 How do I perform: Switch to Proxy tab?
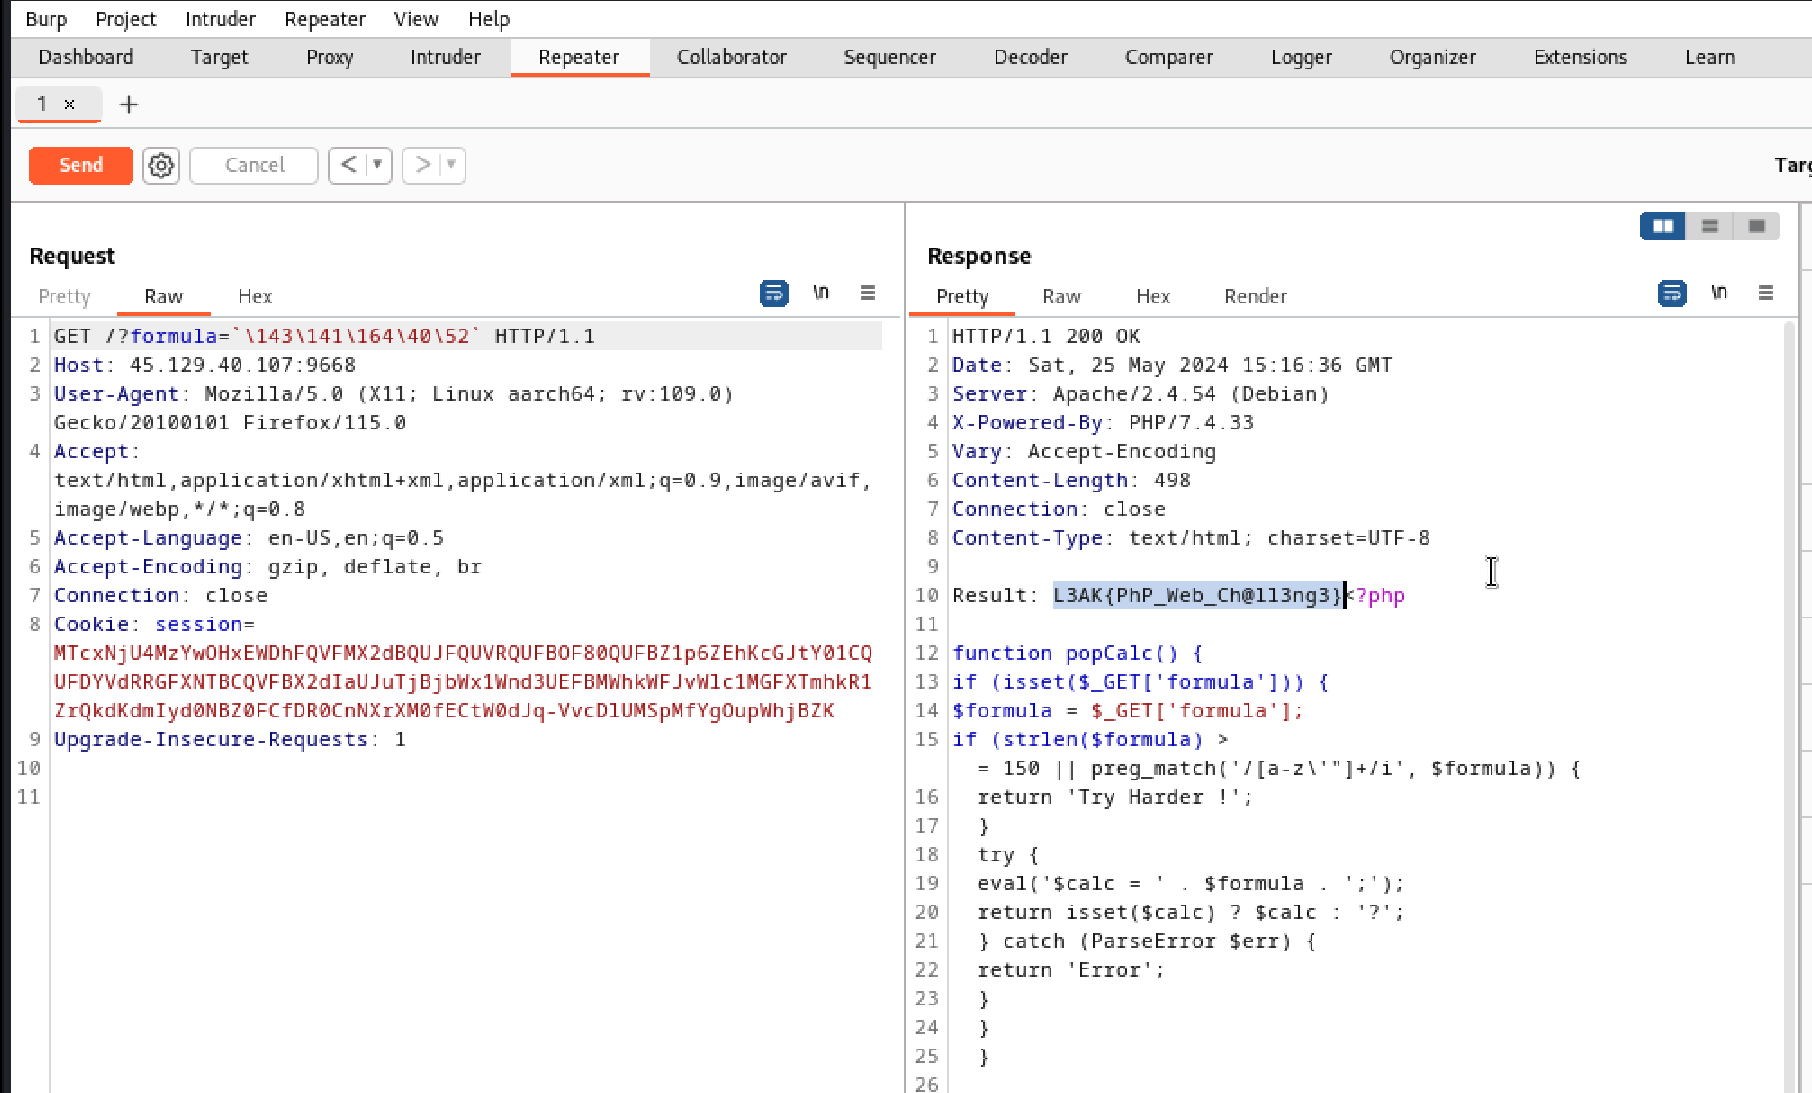(330, 57)
